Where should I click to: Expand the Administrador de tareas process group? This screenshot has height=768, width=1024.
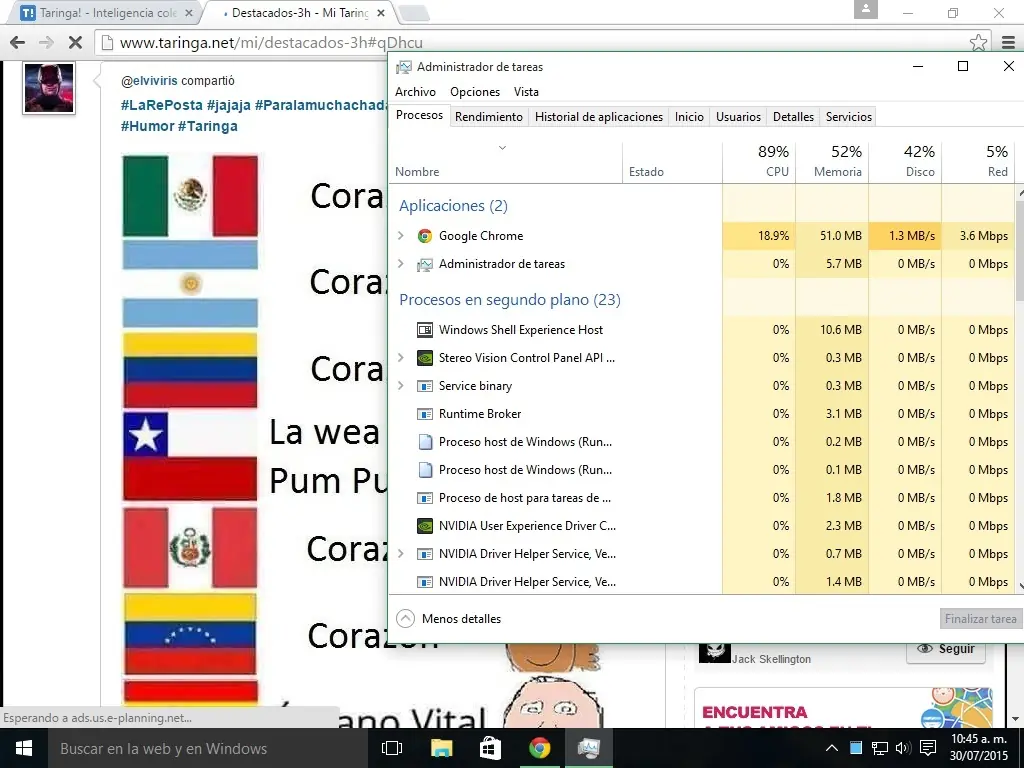(x=401, y=264)
